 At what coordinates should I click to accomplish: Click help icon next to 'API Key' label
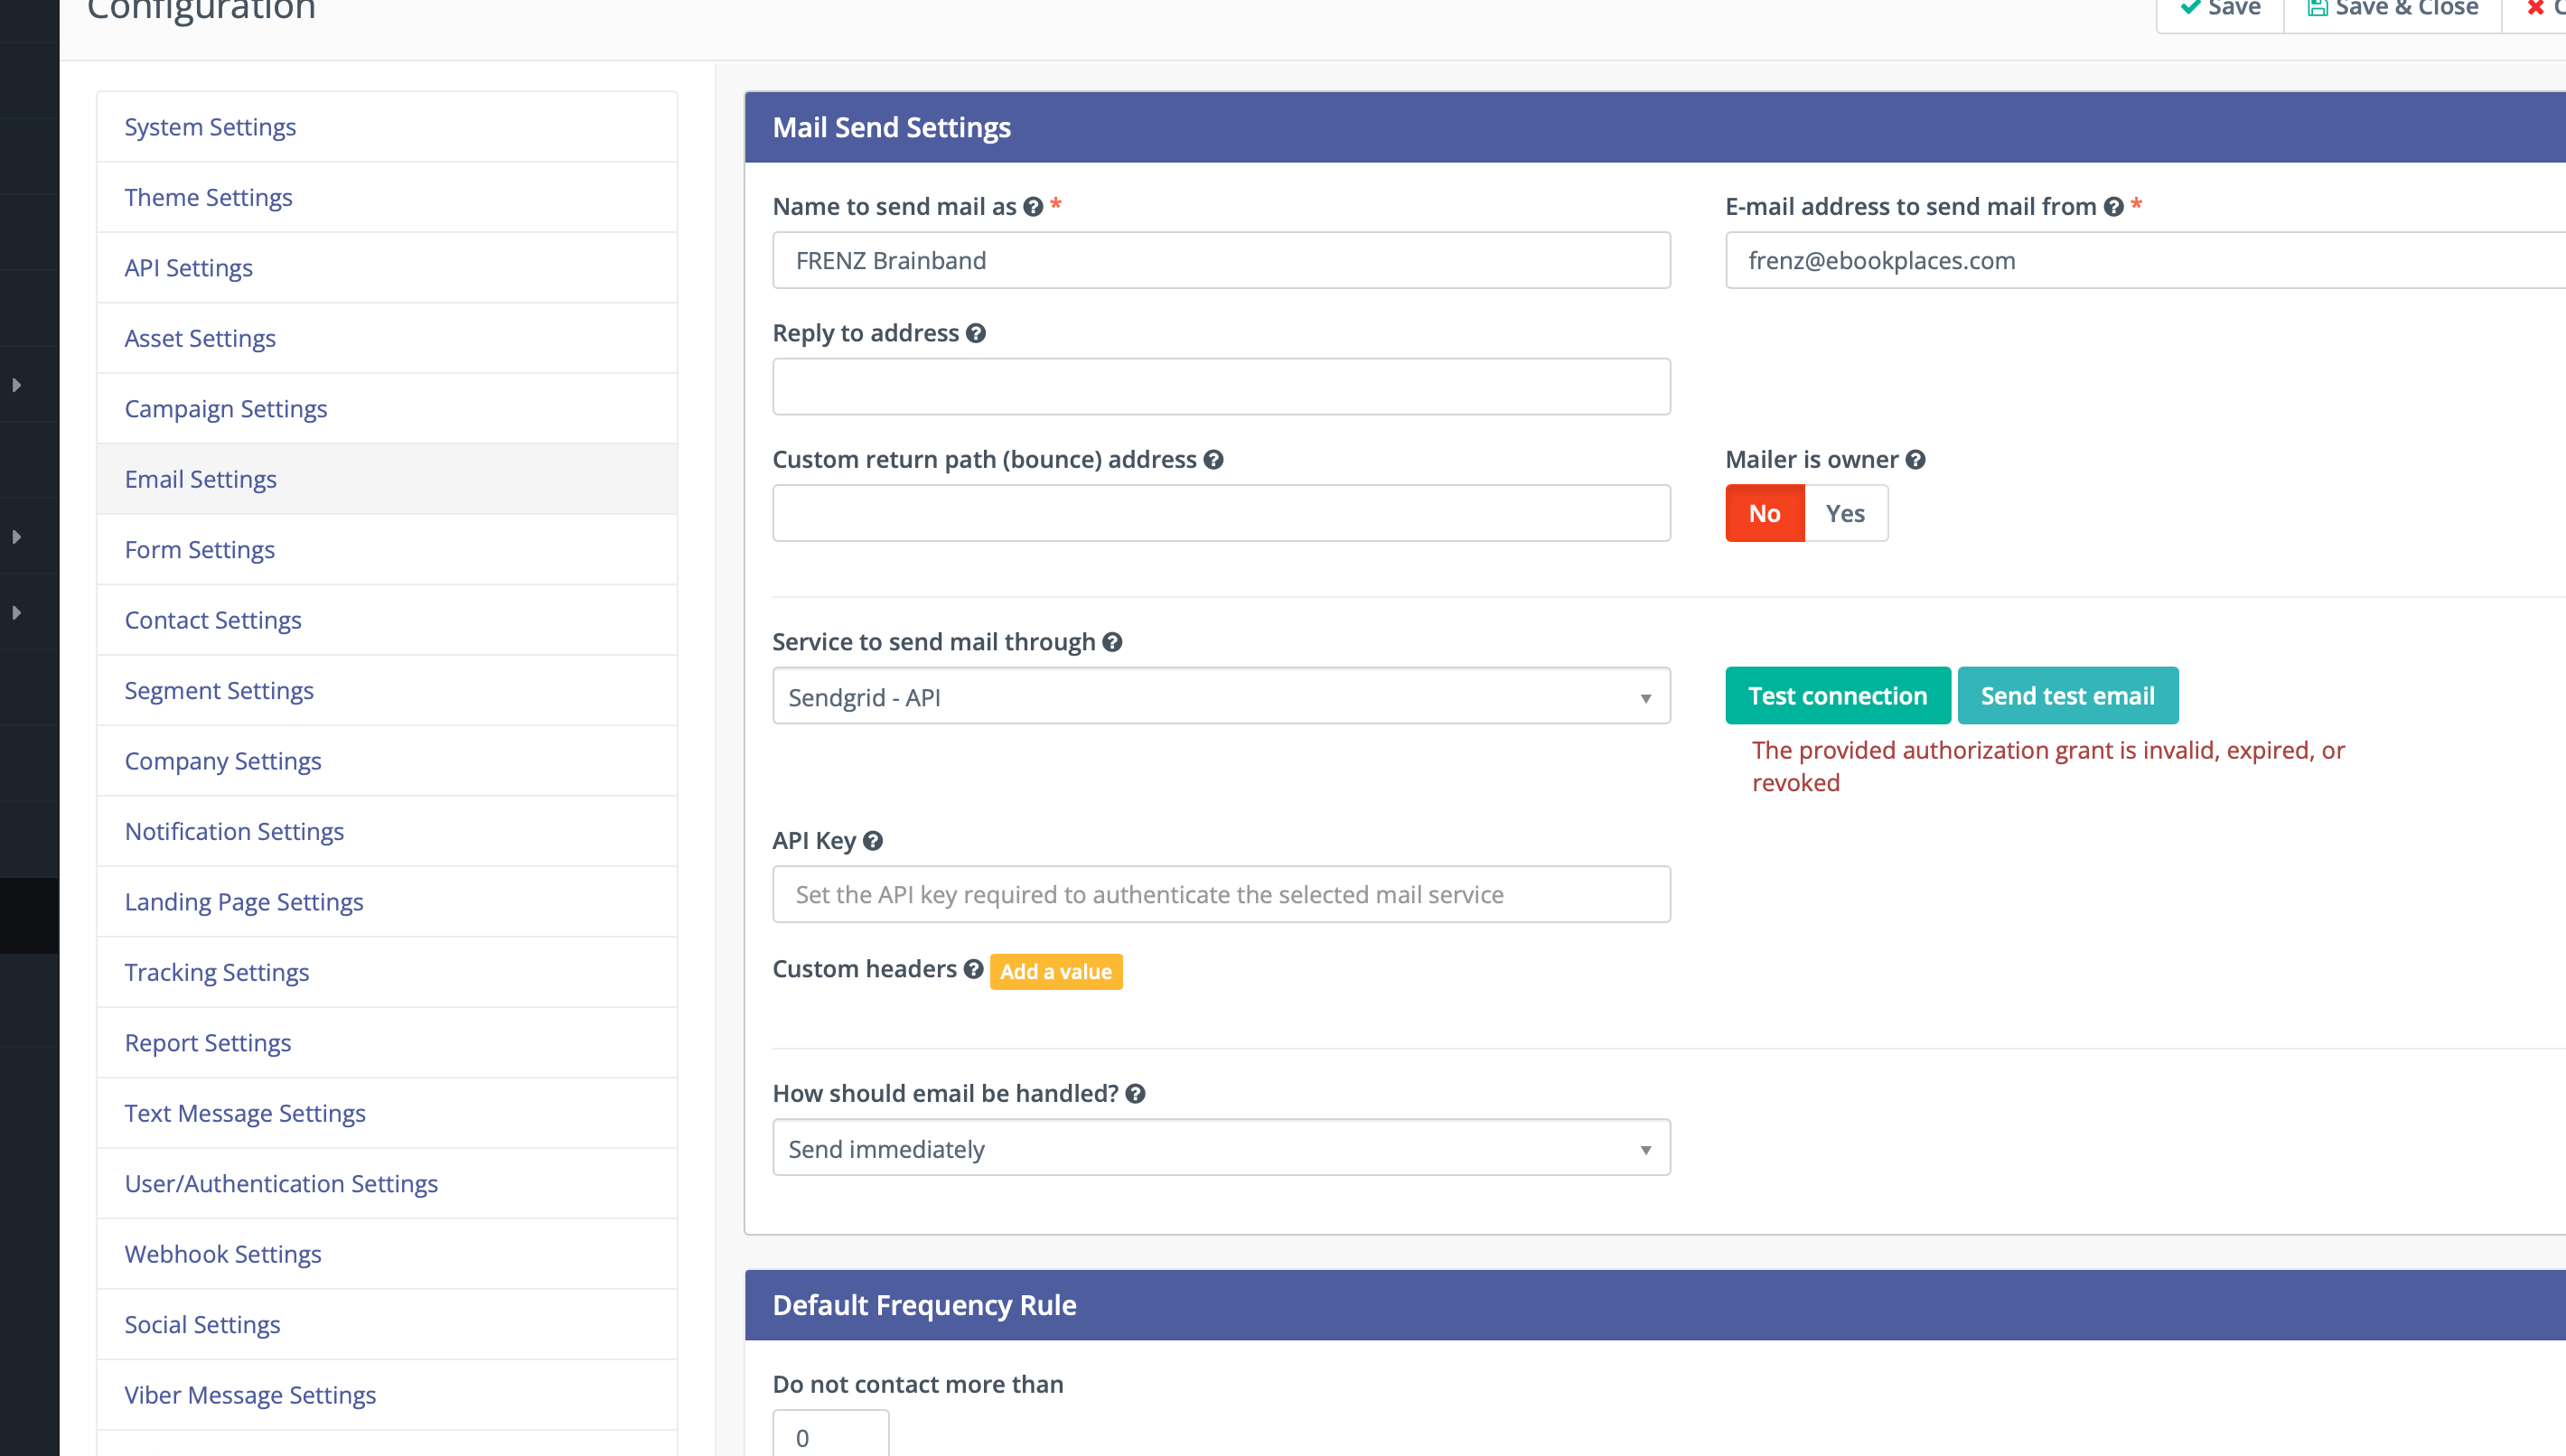[873, 841]
